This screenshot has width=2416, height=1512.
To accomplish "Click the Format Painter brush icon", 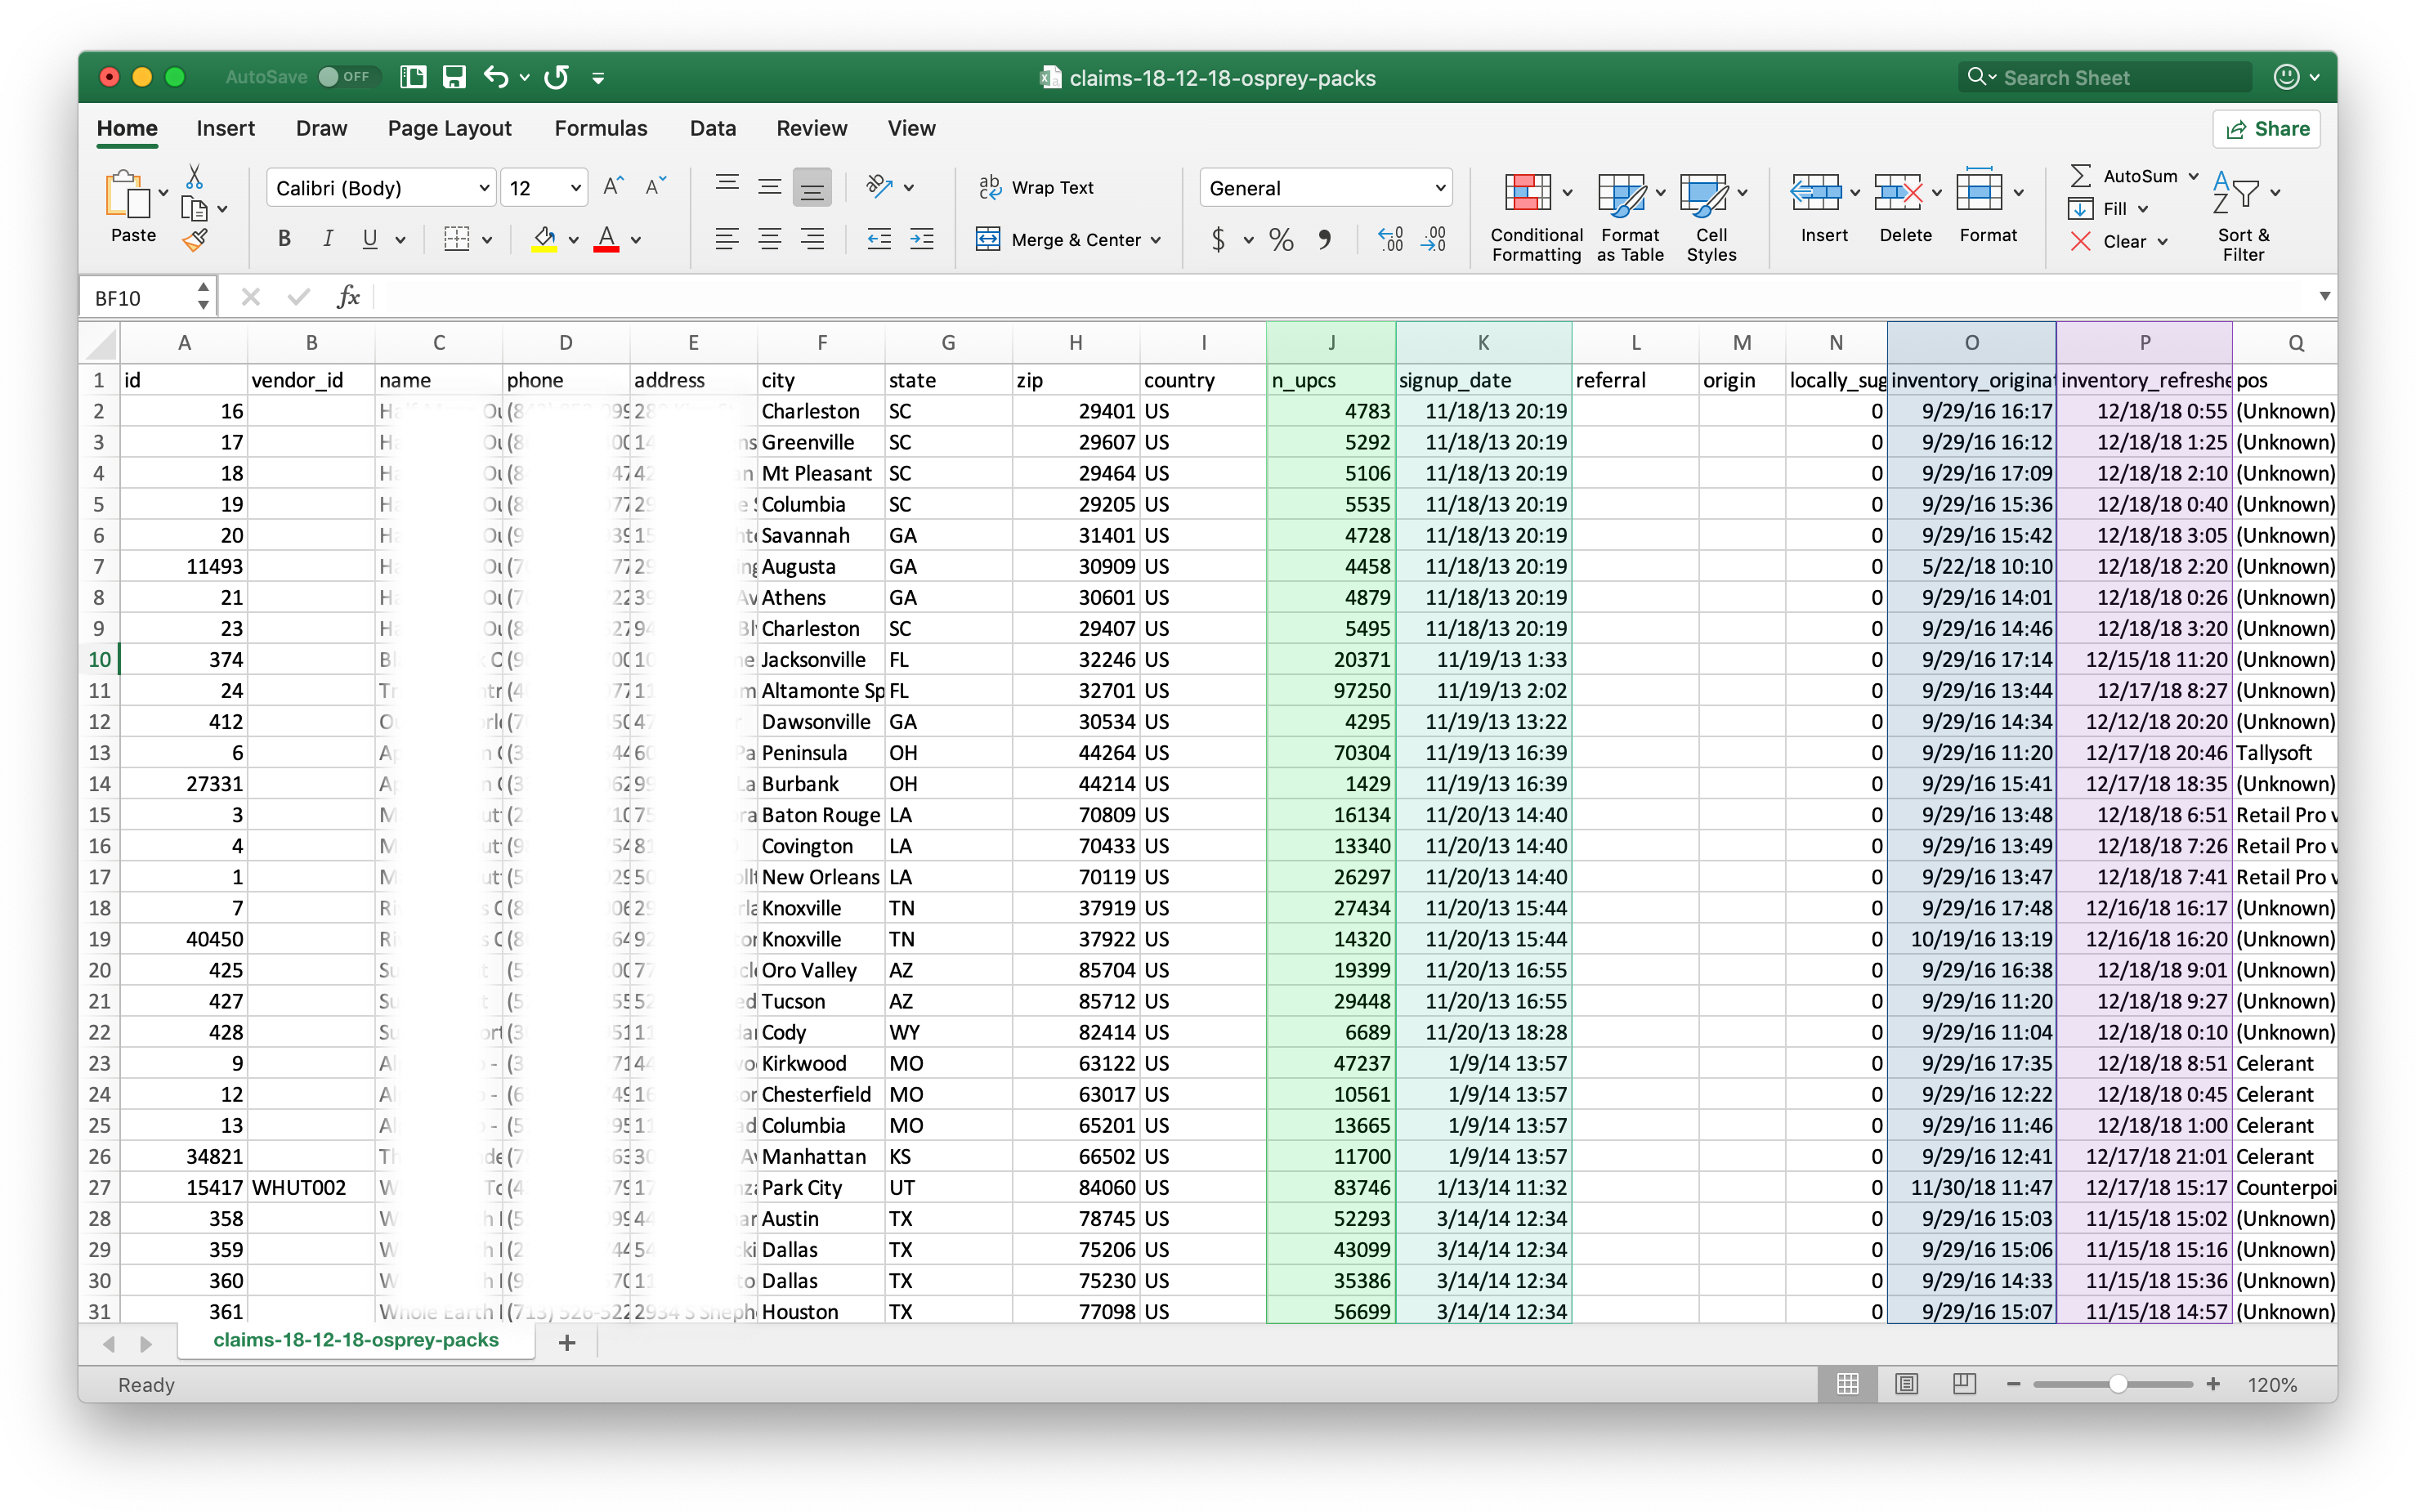I will tap(195, 240).
